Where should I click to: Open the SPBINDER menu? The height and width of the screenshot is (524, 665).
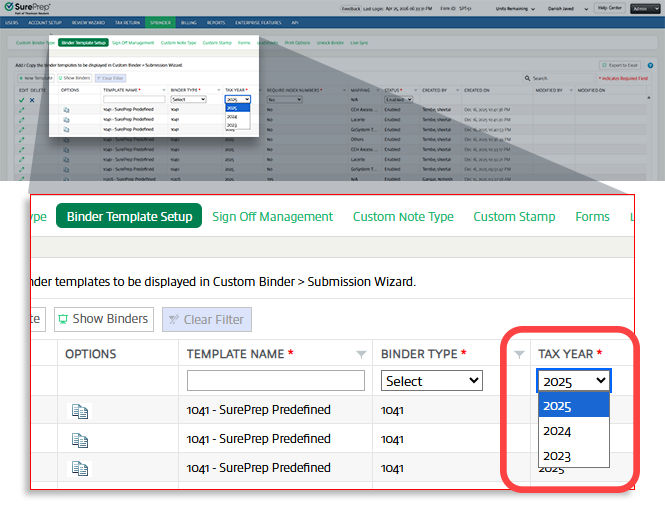coord(160,22)
